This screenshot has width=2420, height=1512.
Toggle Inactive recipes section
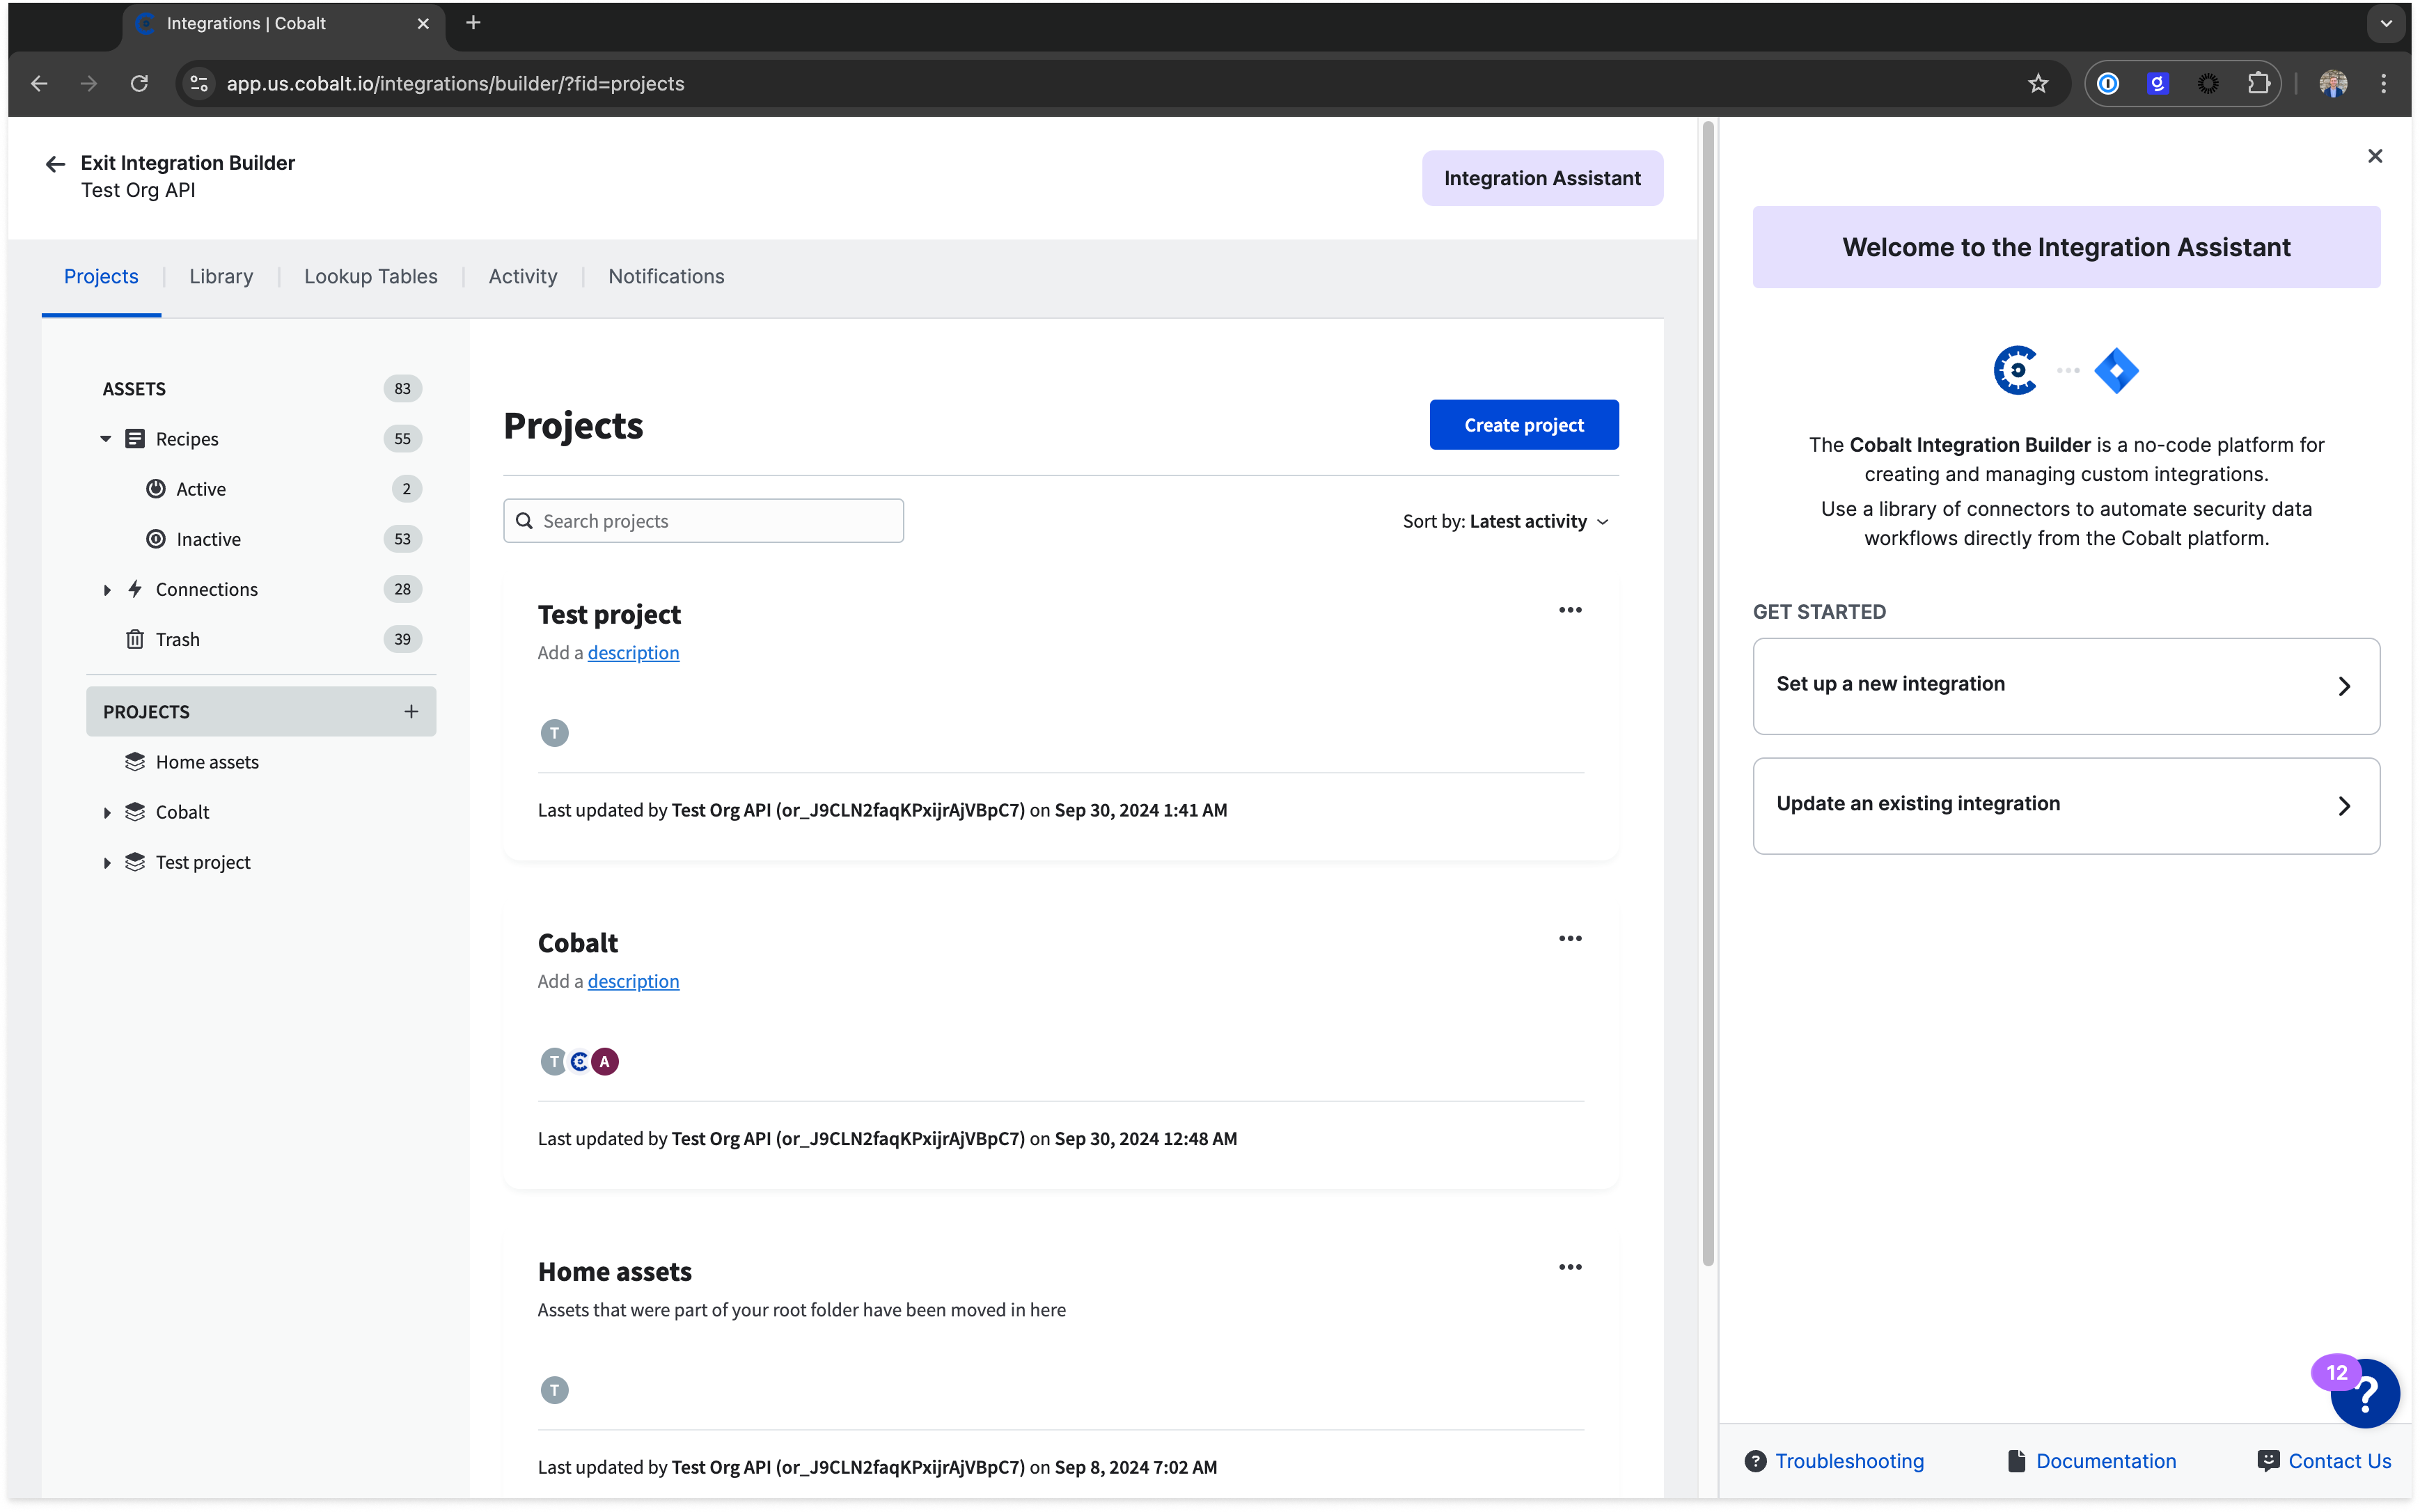pos(207,538)
